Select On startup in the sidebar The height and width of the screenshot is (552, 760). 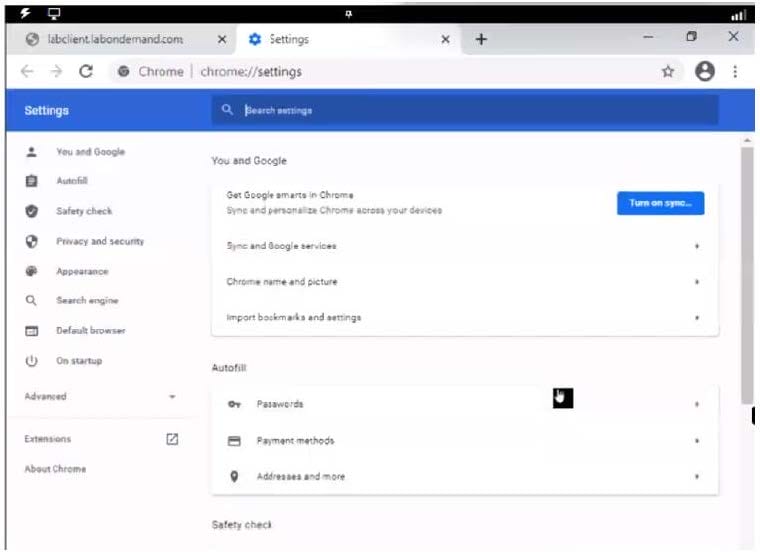[x=79, y=361]
